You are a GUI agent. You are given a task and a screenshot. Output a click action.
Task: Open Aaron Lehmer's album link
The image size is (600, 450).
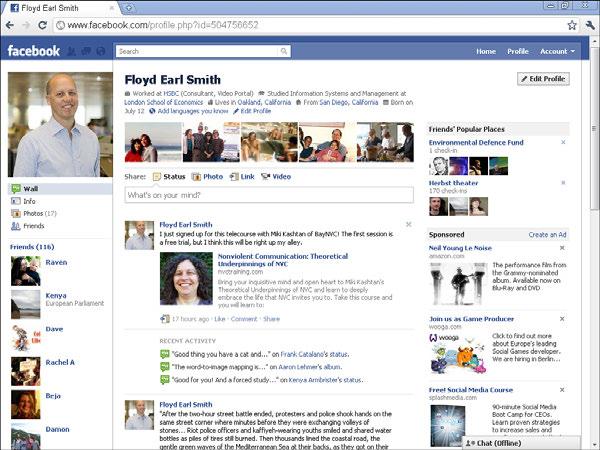310,367
